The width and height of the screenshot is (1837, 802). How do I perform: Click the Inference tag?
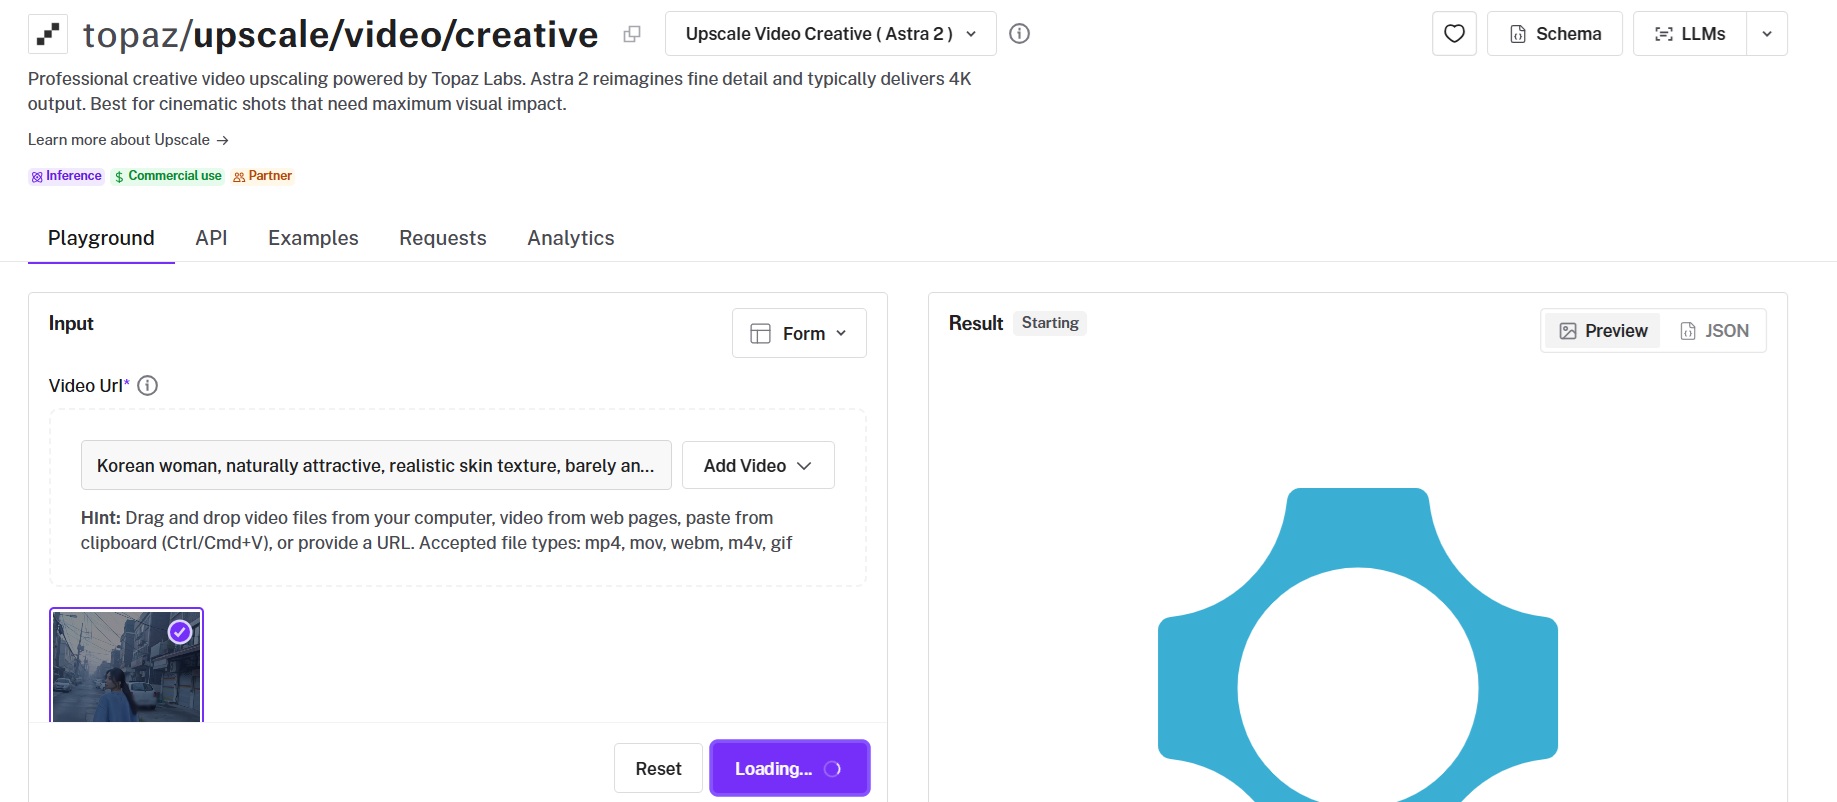[66, 176]
